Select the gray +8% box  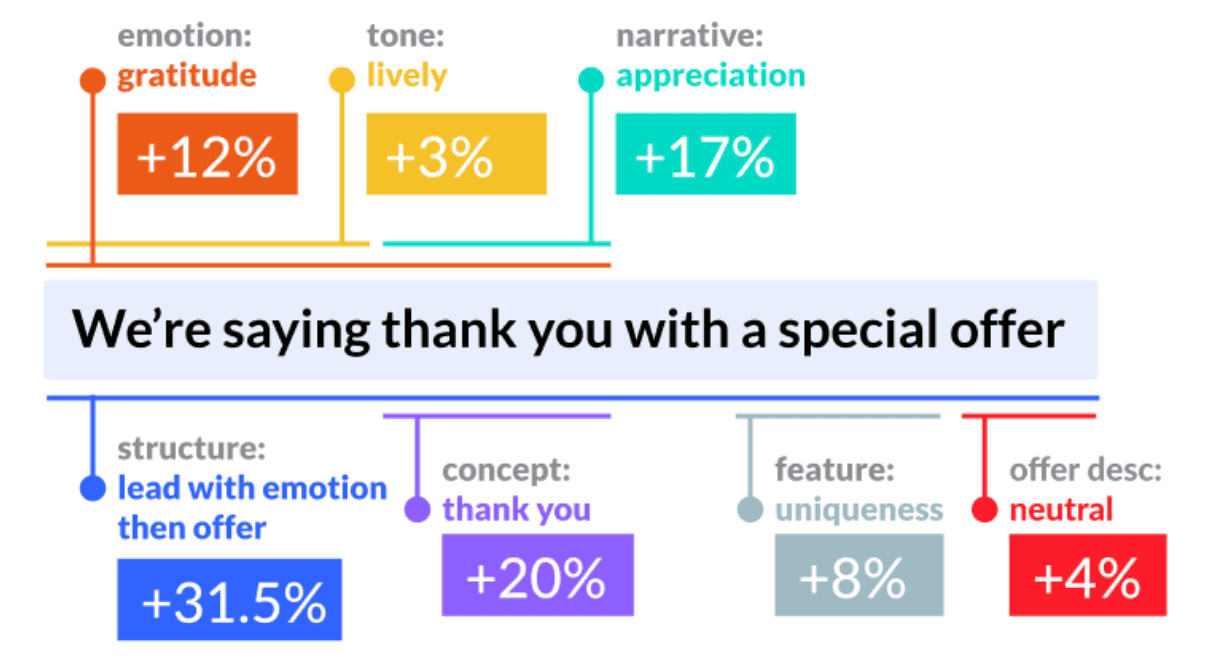pos(858,575)
